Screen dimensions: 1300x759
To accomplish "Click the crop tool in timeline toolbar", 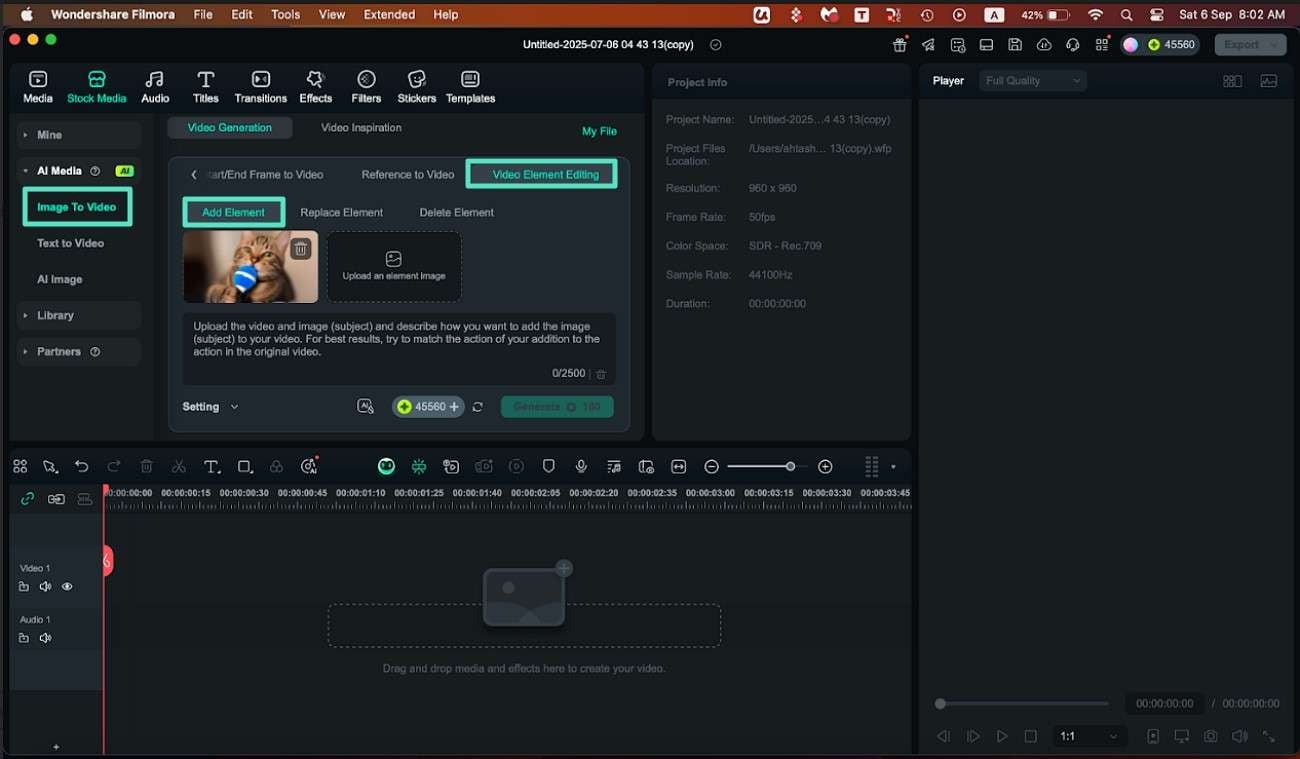I will 245,466.
